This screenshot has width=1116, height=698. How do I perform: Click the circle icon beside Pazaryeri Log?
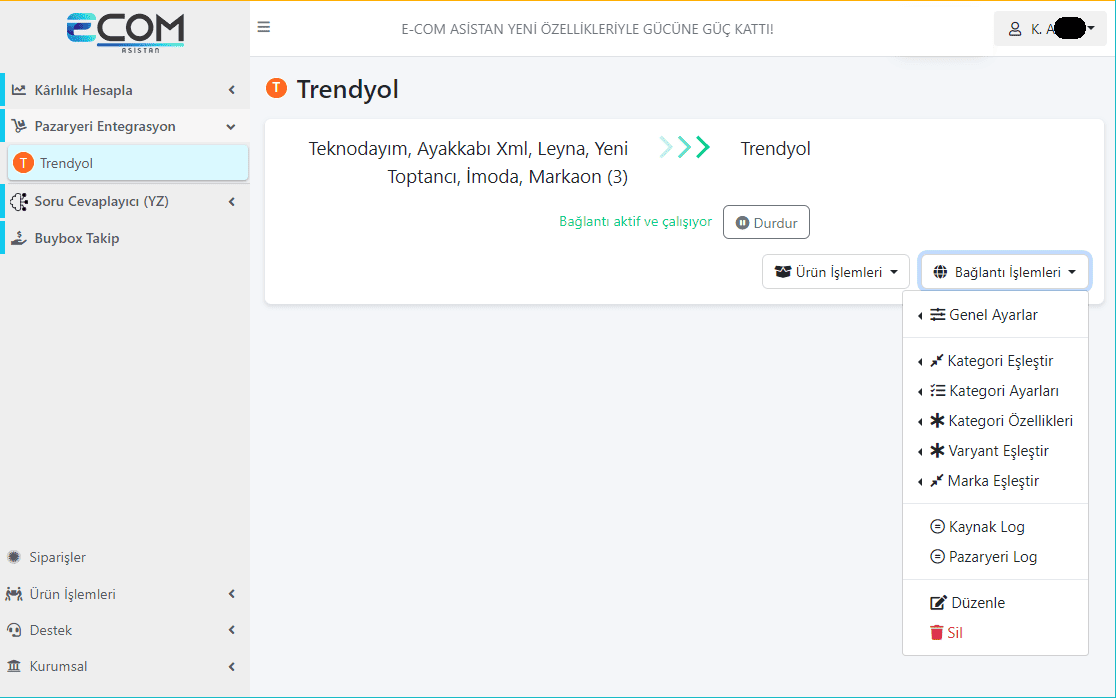click(x=937, y=556)
